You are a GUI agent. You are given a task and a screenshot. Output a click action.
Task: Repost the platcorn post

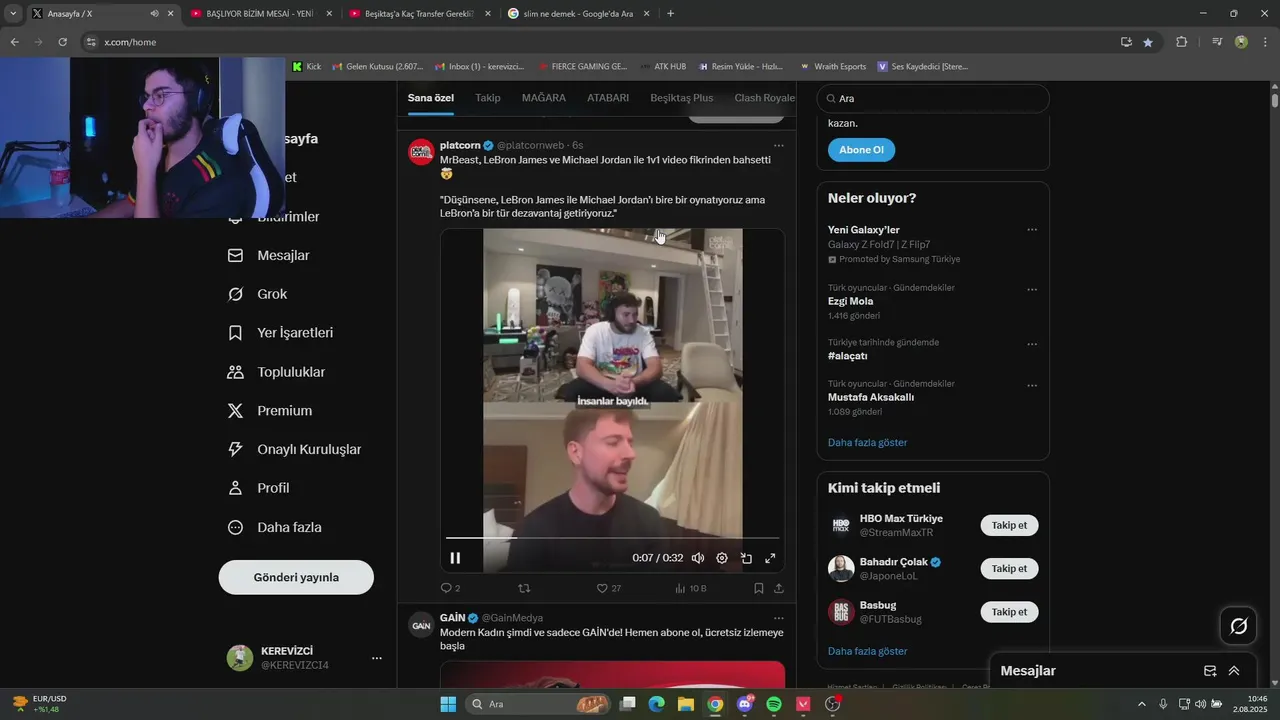tap(523, 588)
